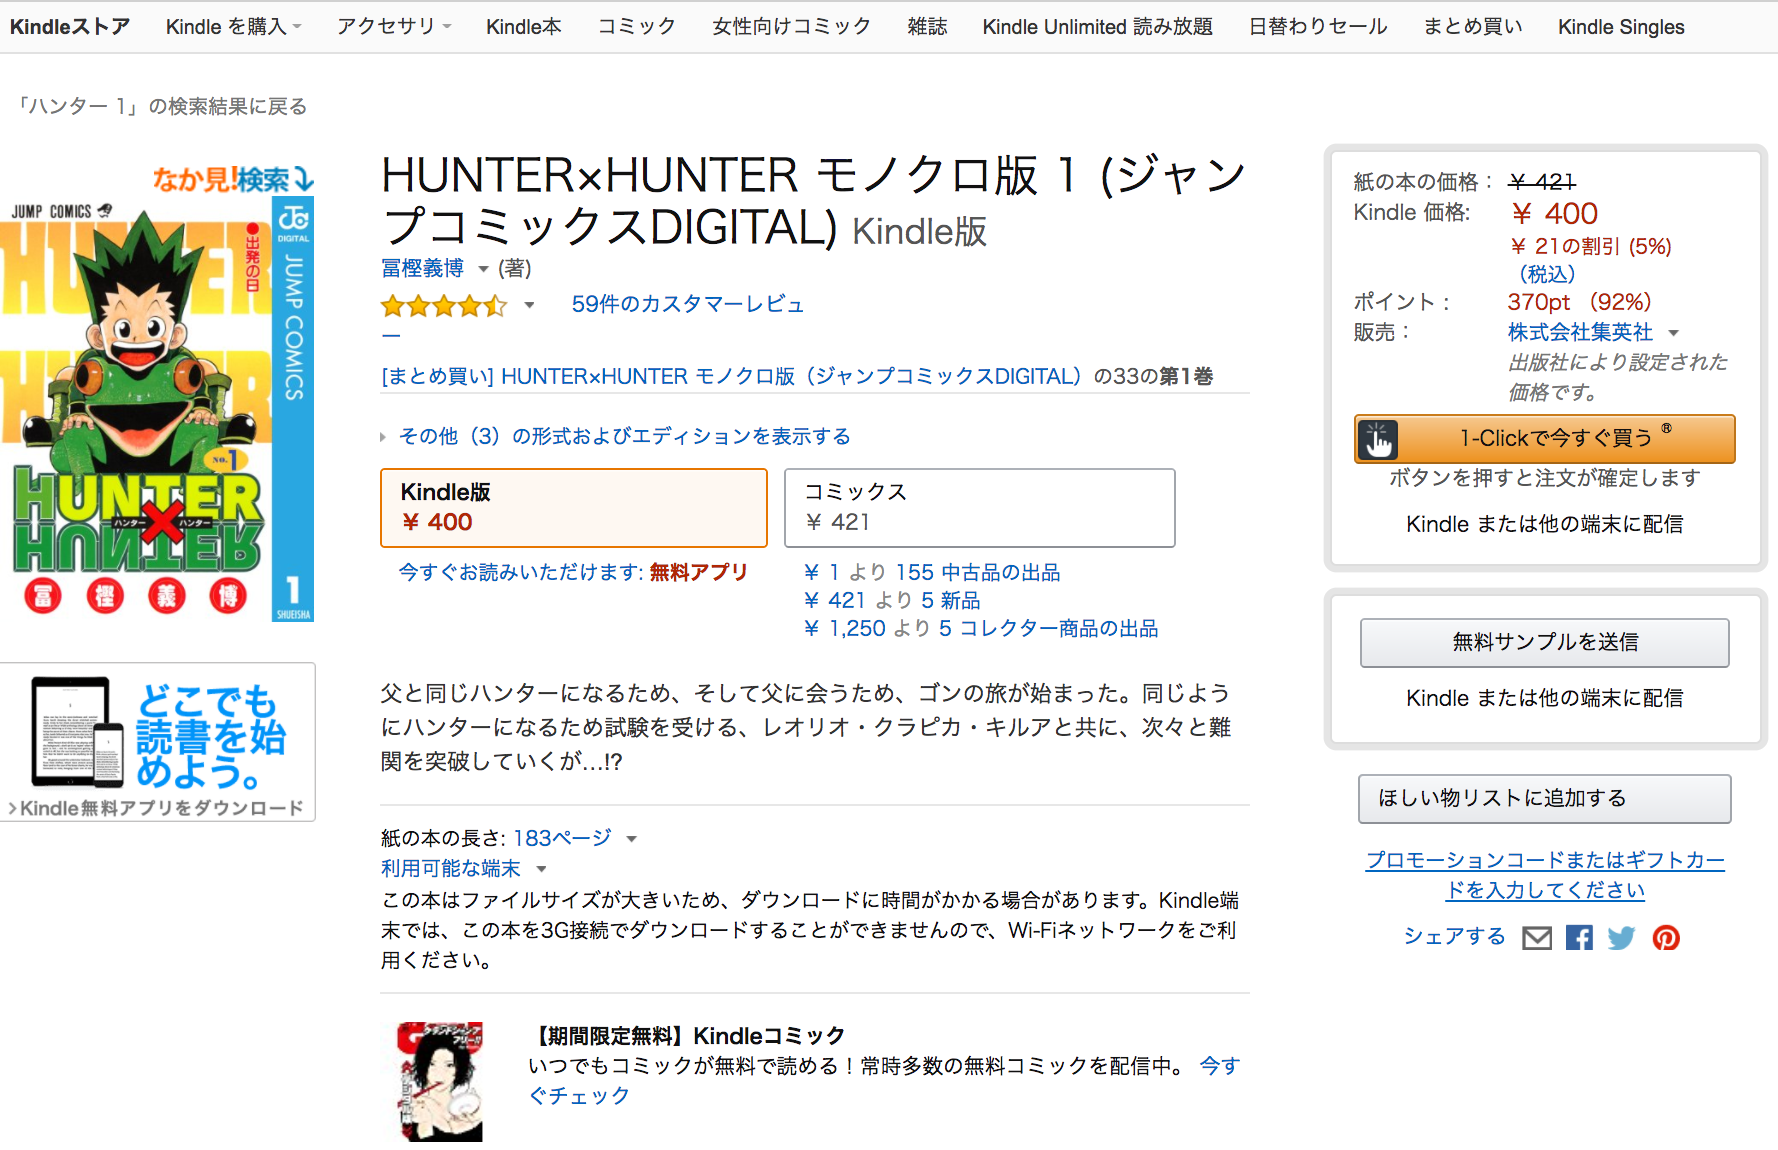Open 日替わりセール navigation item

tap(1318, 27)
